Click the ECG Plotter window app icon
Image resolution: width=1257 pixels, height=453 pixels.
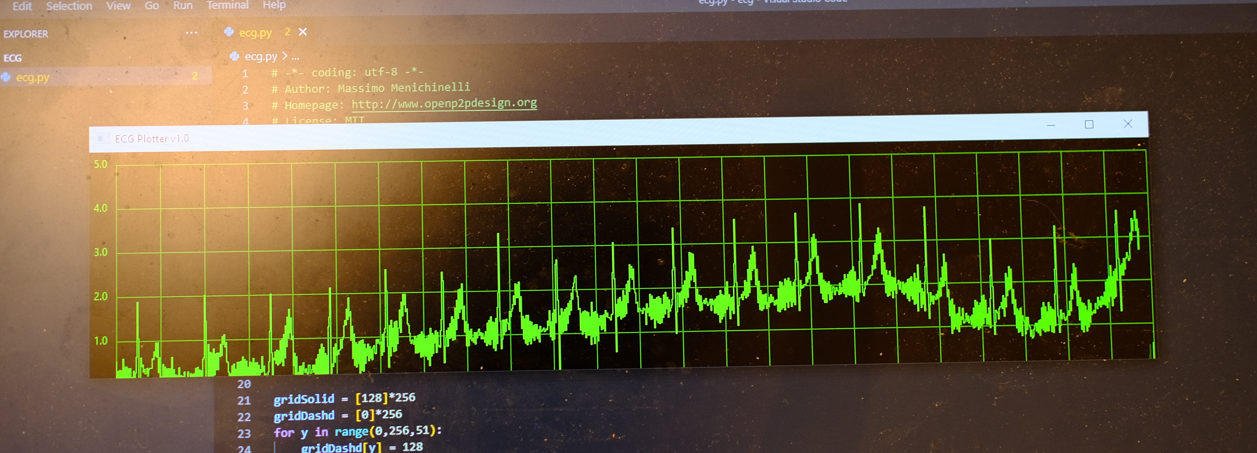[x=101, y=139]
